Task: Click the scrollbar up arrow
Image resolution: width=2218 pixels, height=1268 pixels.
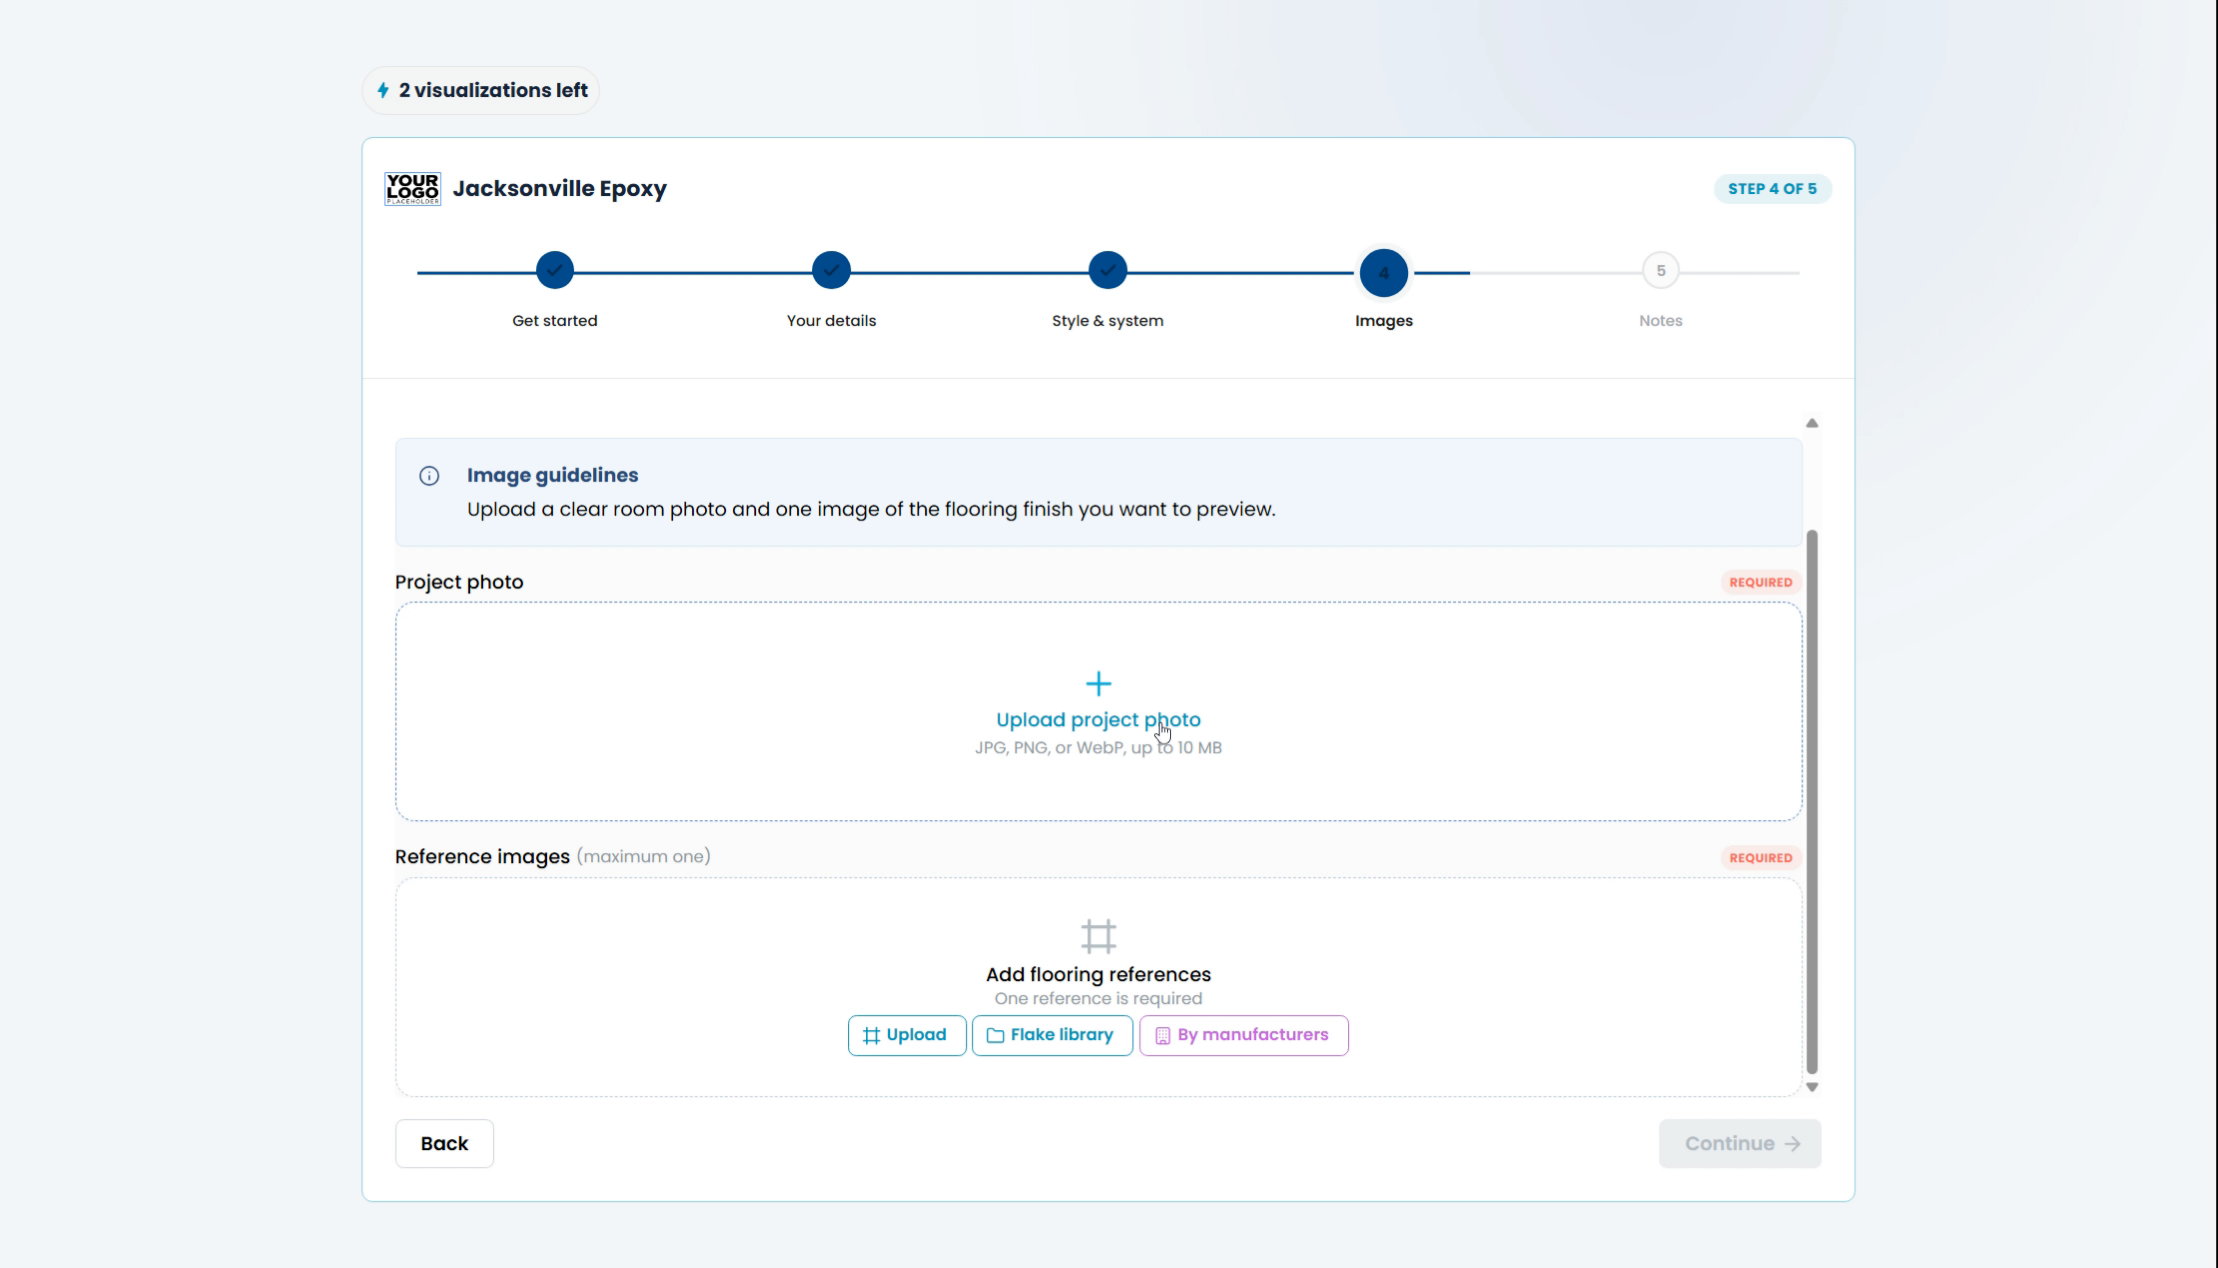Action: [x=1812, y=423]
